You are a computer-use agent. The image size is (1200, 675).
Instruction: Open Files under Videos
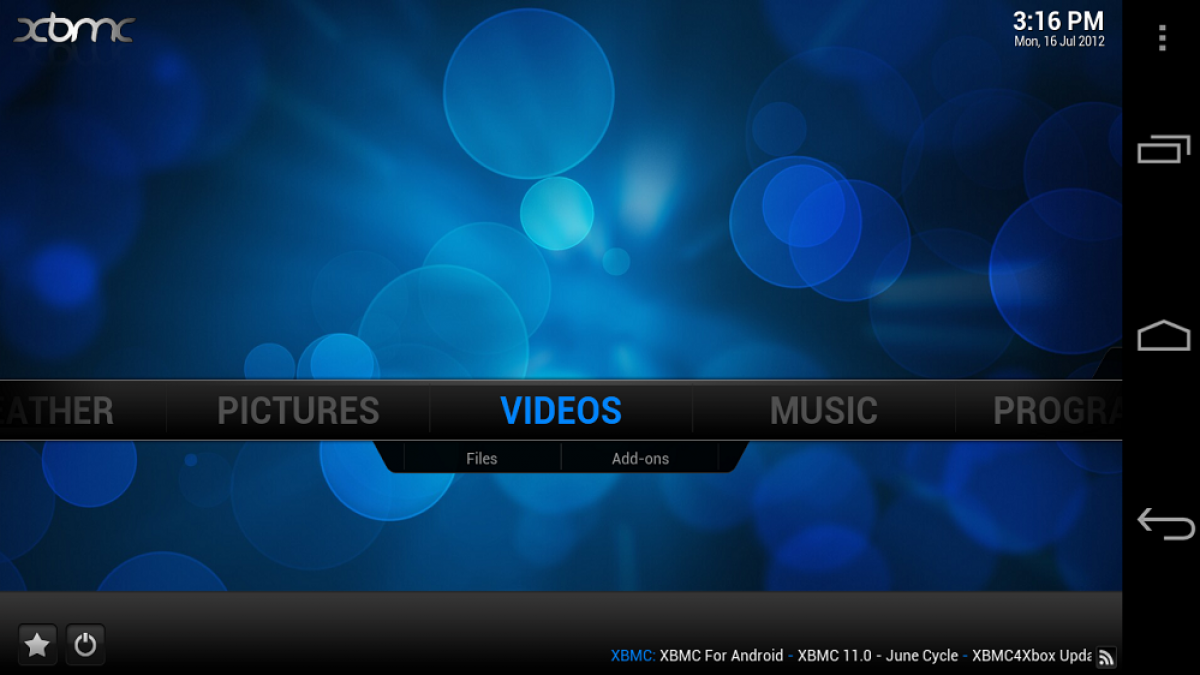click(481, 459)
